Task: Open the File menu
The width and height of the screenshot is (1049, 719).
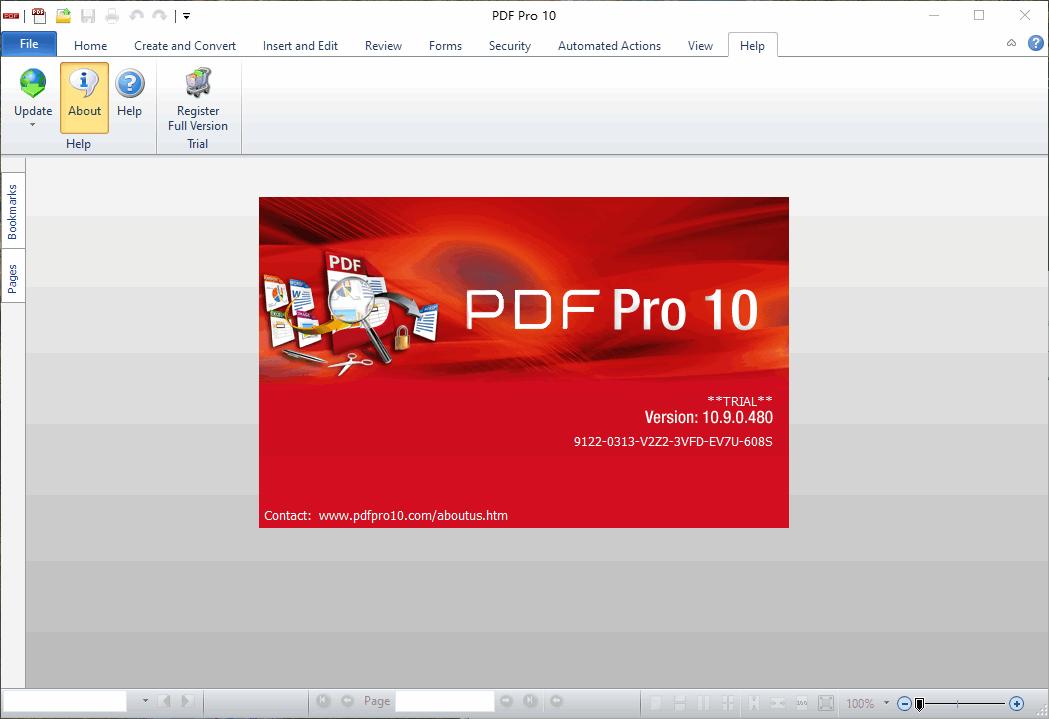Action: [29, 44]
